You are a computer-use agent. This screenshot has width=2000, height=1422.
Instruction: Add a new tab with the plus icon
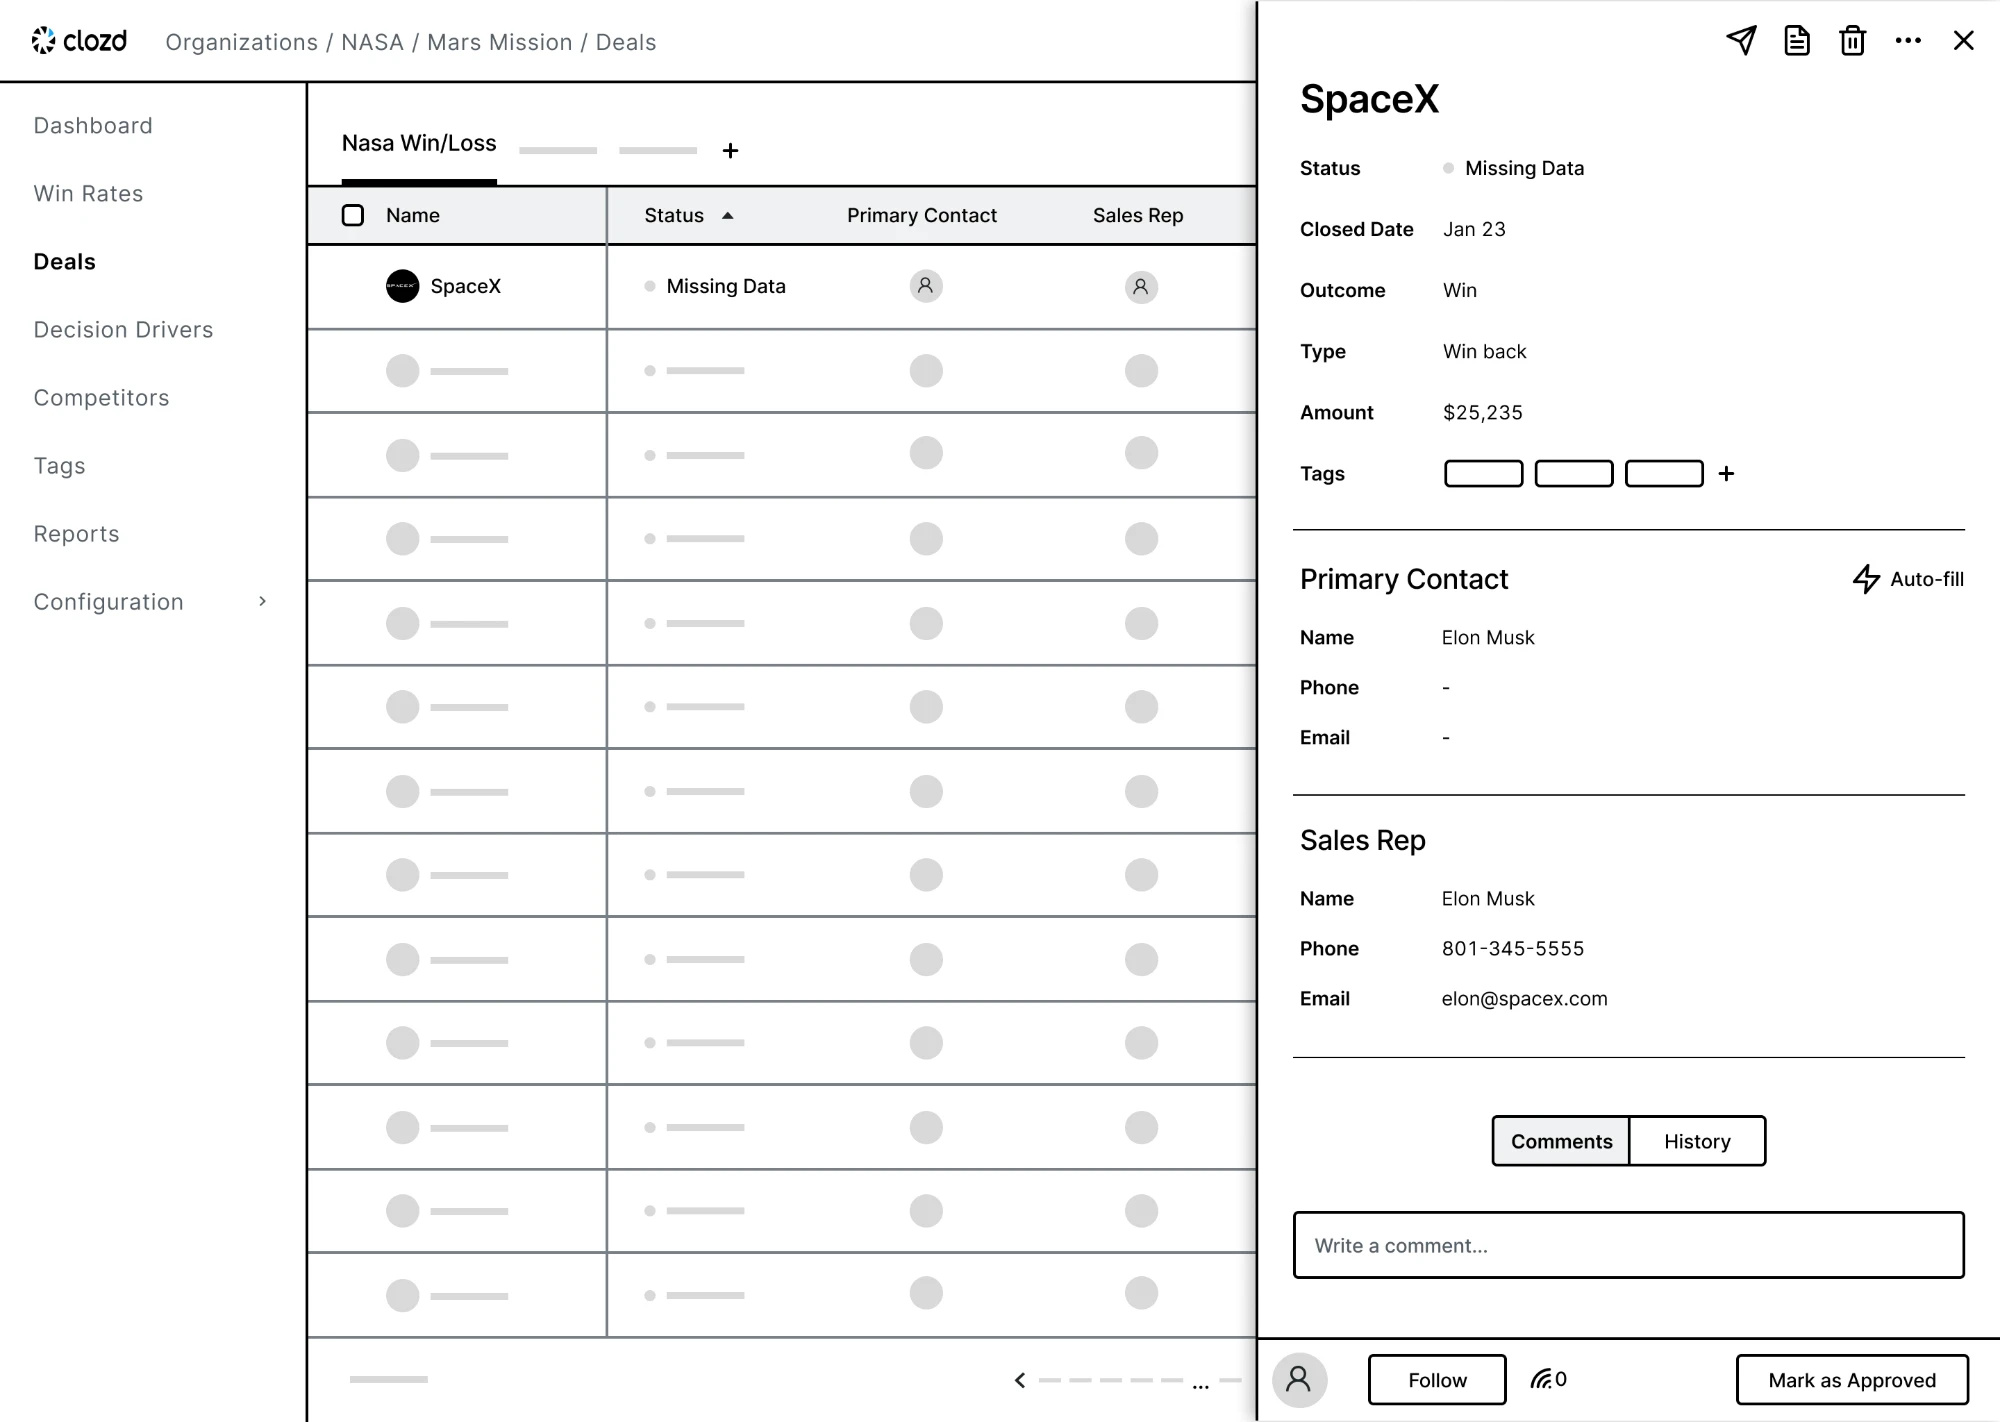pyautogui.click(x=730, y=150)
